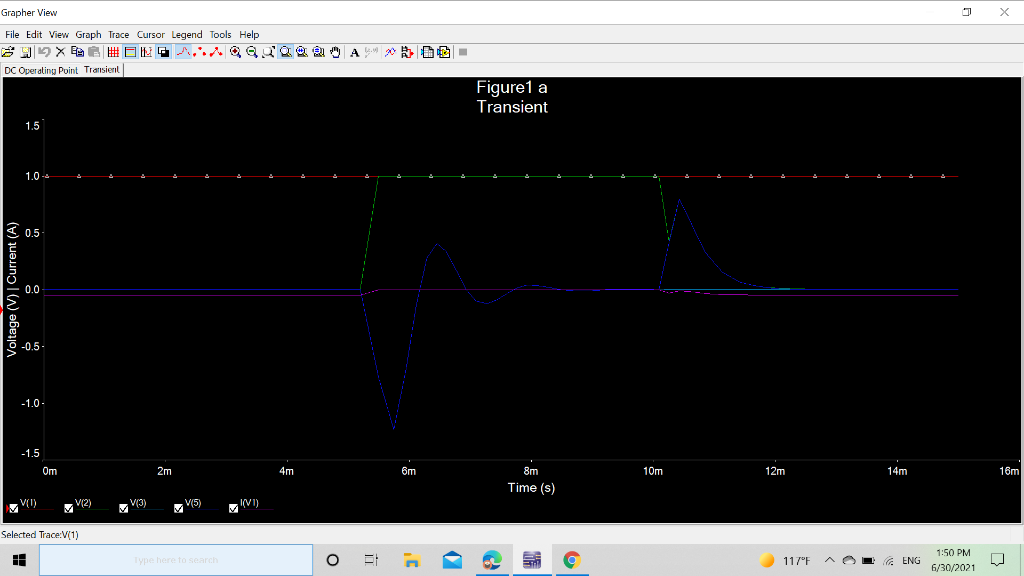Enable the graph cursors
The width and height of the screenshot is (1024, 576).
pos(147,52)
